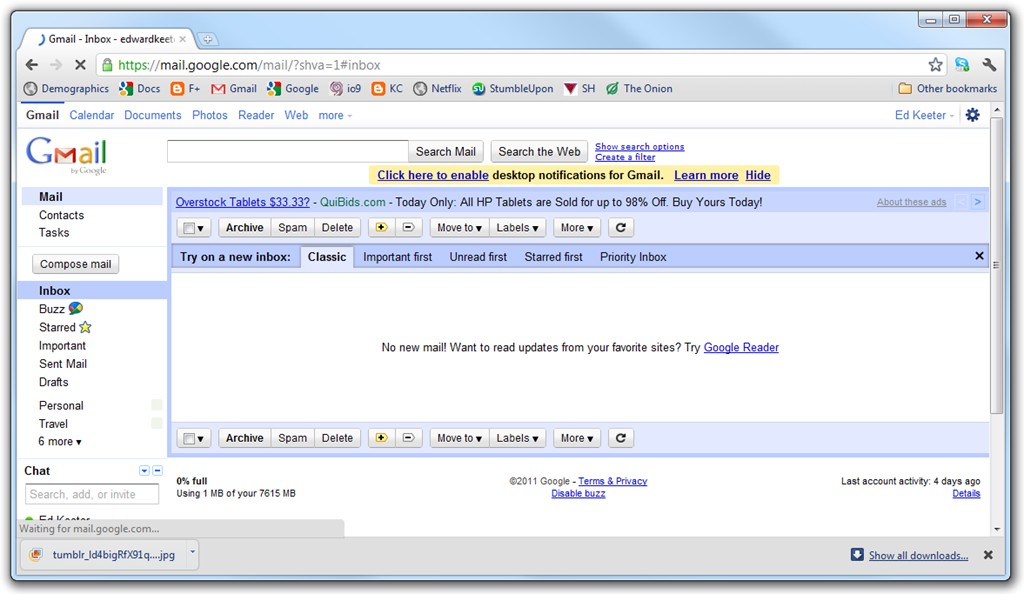Open the Gmail bookmark in the bookmarks bar
1024x594 pixels.
click(x=234, y=89)
